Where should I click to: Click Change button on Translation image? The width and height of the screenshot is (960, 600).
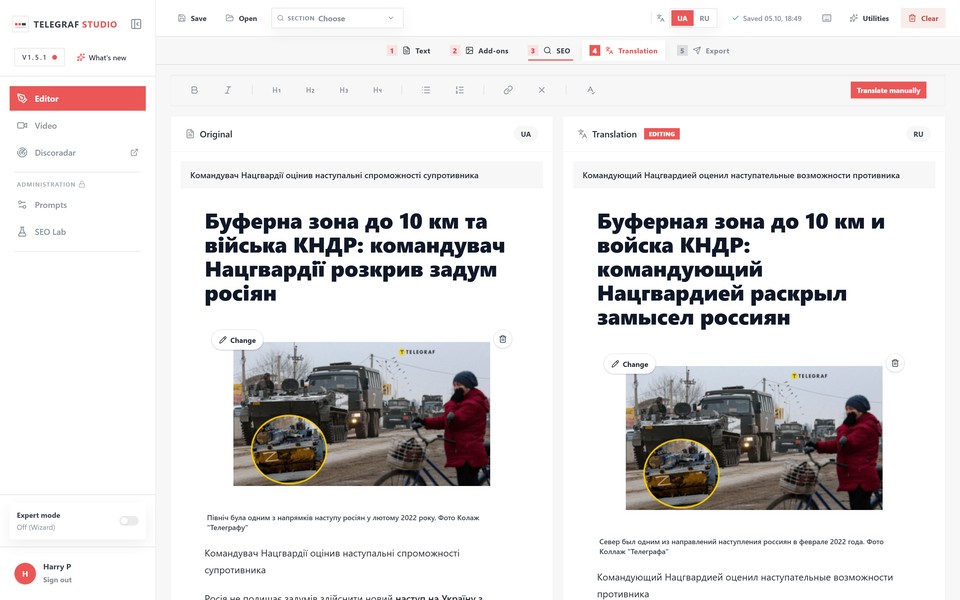pos(630,364)
